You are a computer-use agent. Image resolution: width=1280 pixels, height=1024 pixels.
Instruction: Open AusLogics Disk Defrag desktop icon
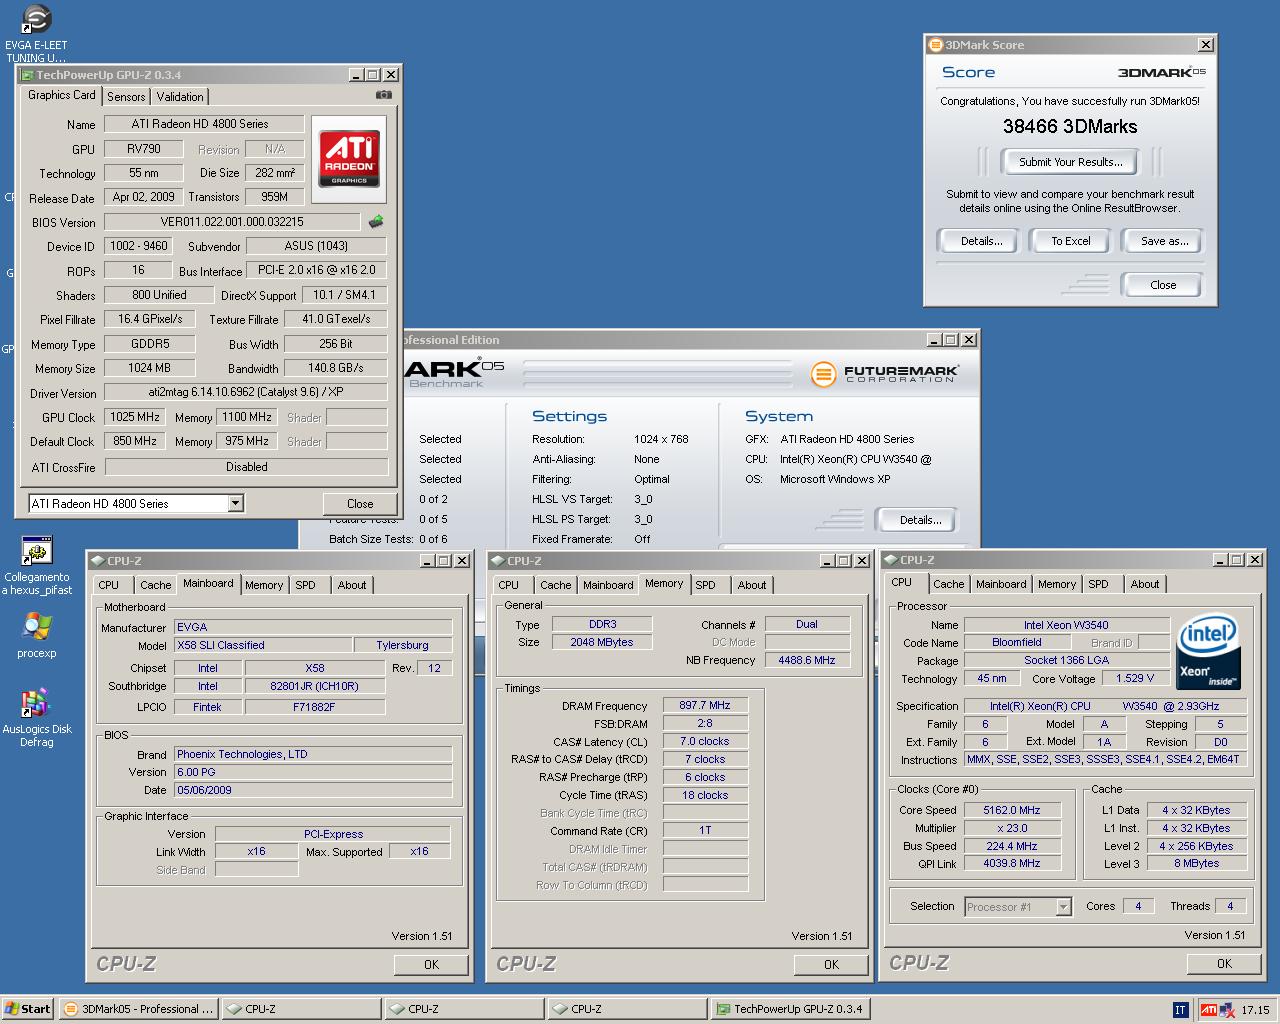coord(37,716)
